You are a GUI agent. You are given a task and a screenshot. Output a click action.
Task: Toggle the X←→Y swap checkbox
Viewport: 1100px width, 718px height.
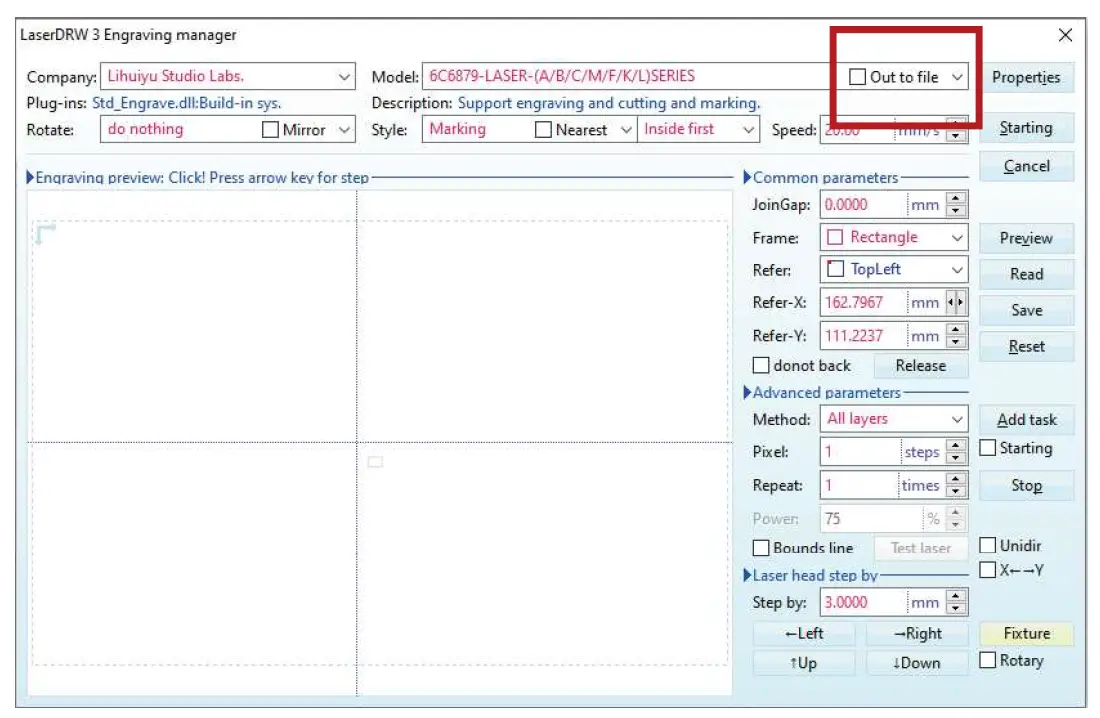987,570
